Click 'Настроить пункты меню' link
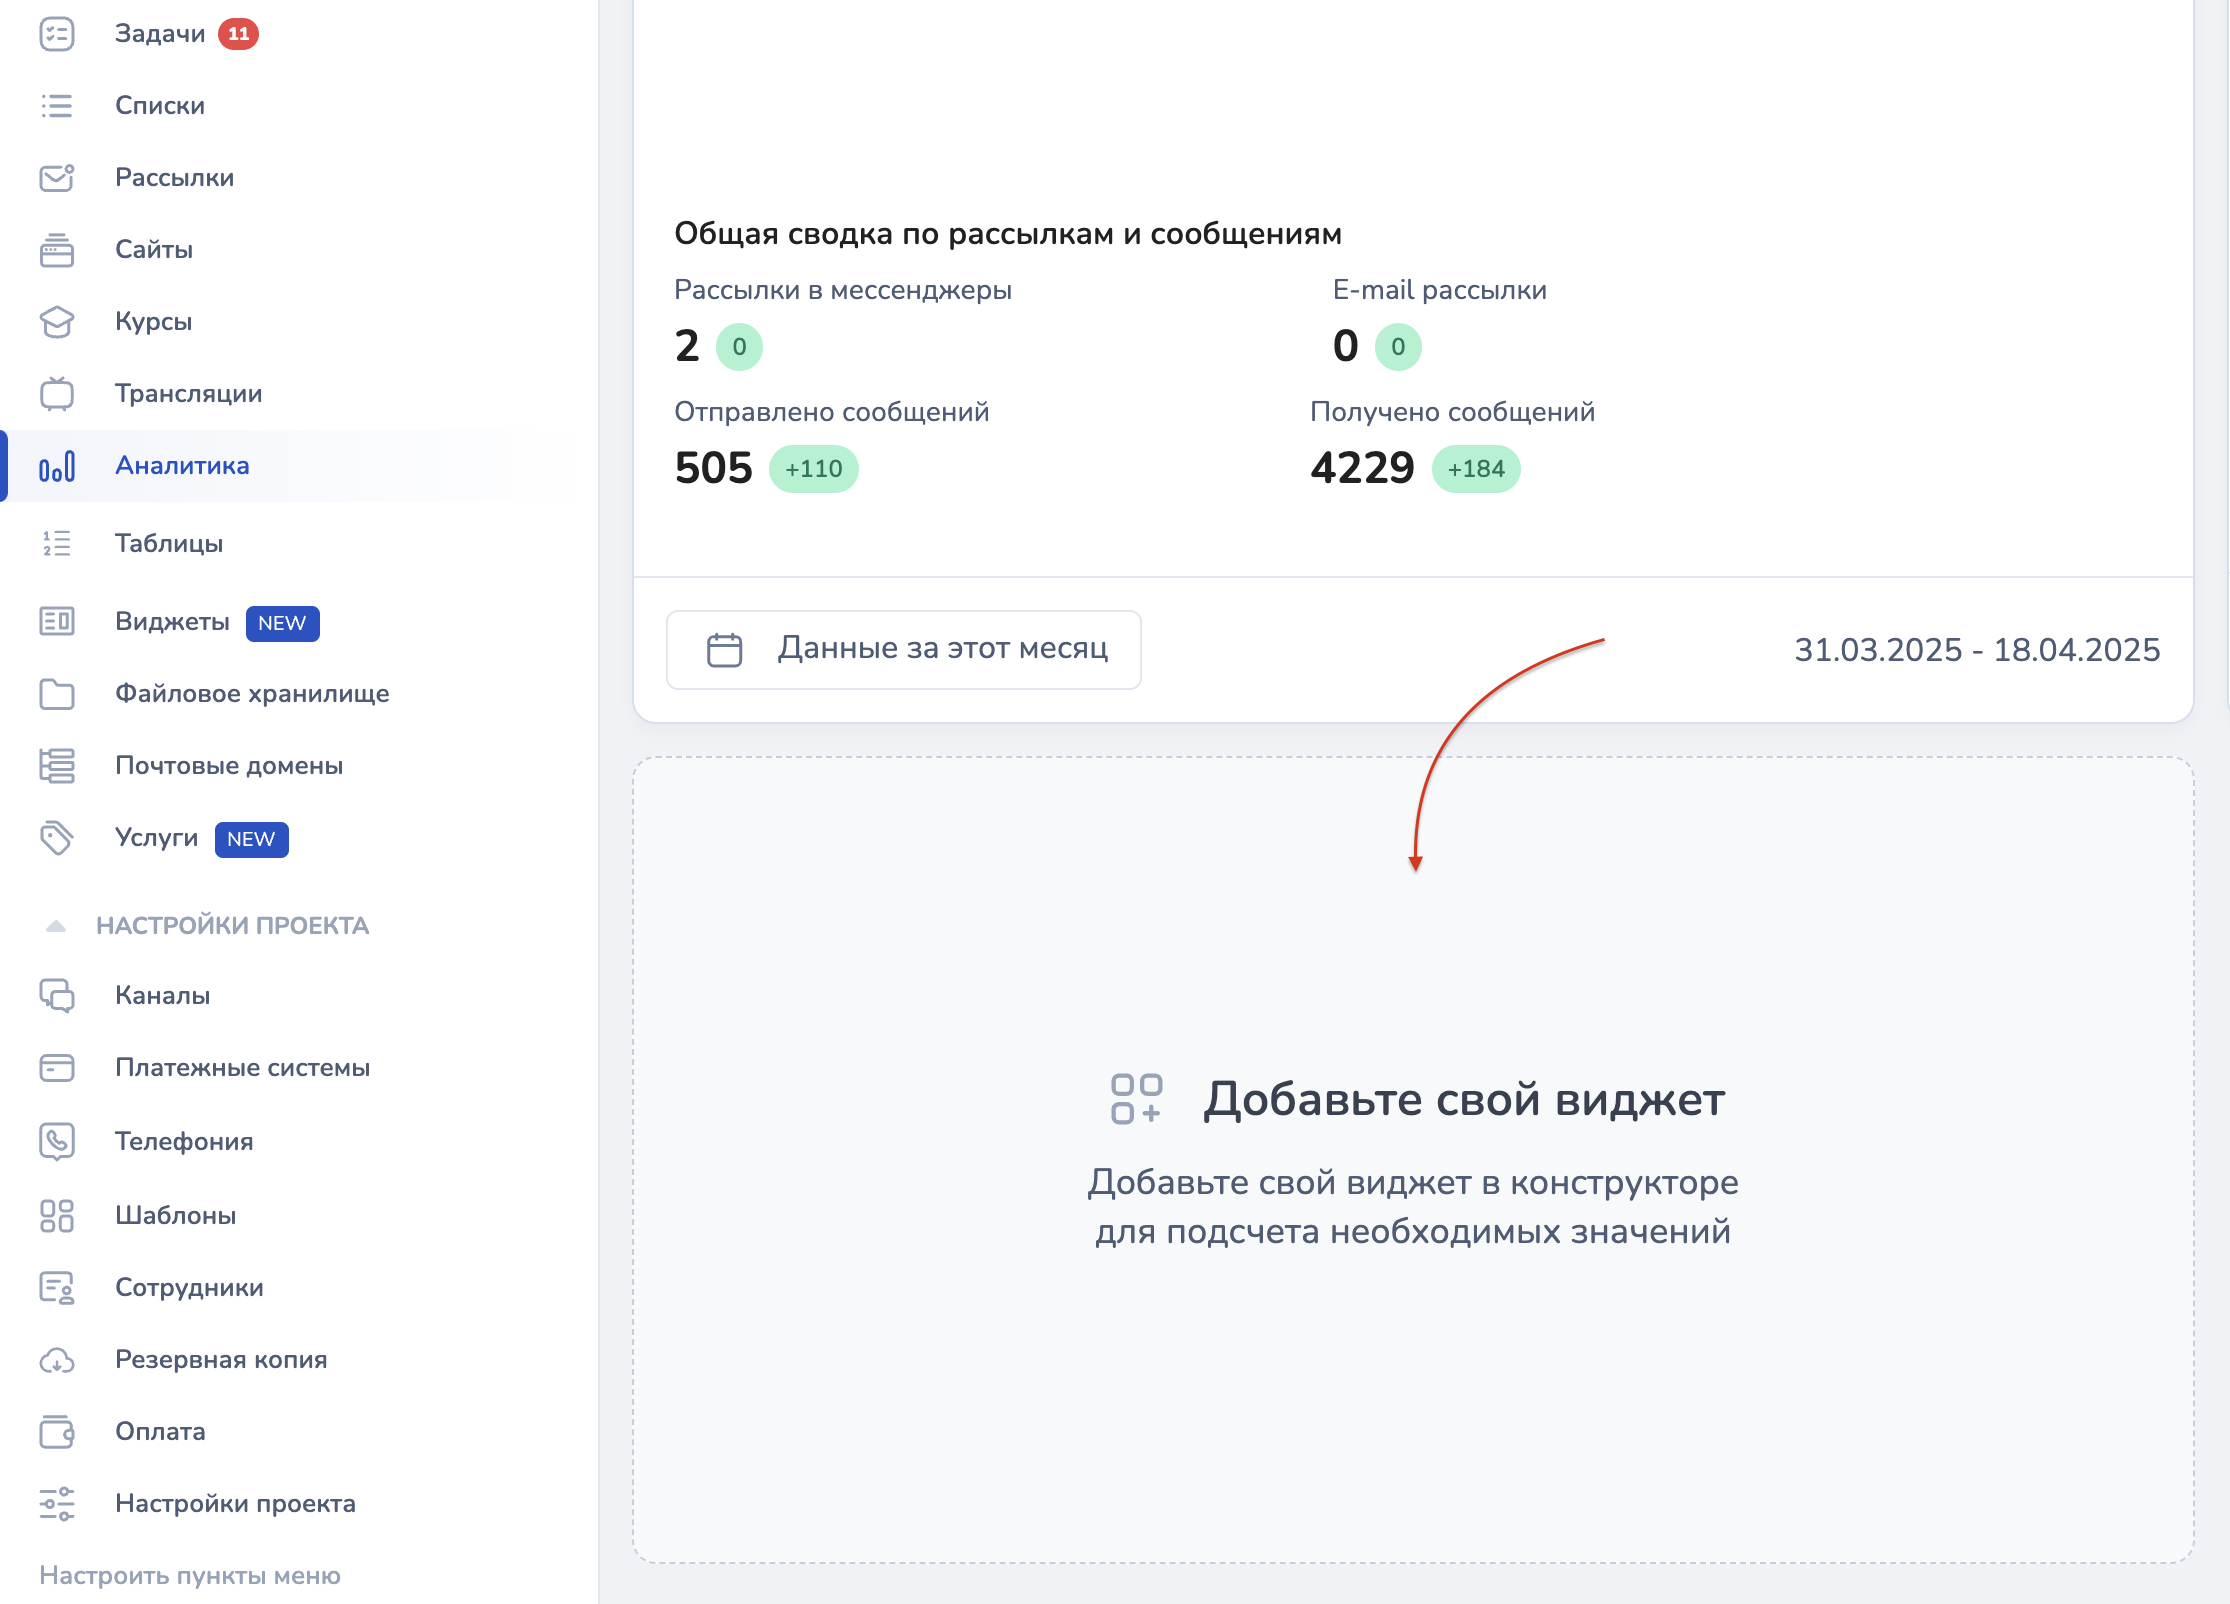2230x1604 pixels. [190, 1576]
